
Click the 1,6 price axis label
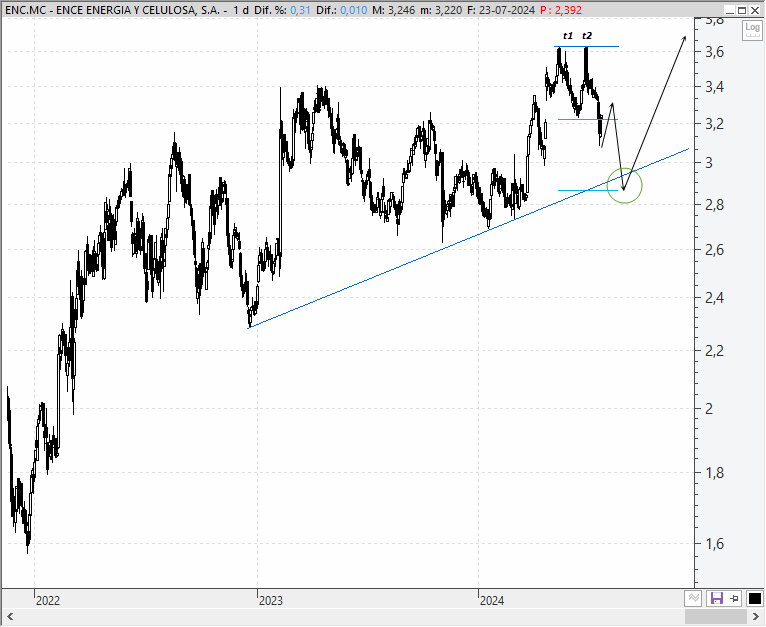[715, 543]
